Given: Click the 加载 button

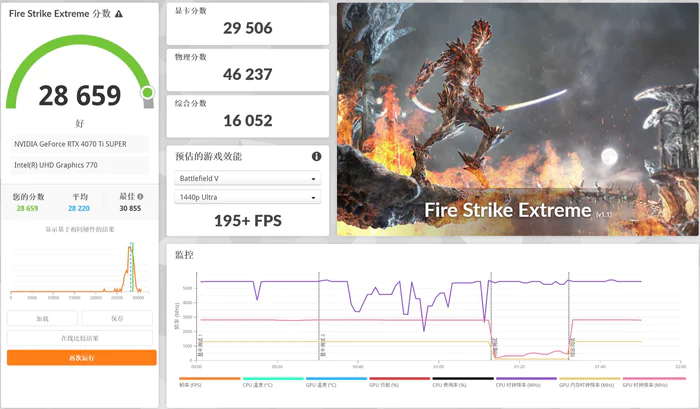Looking at the screenshot, I should coord(42,318).
